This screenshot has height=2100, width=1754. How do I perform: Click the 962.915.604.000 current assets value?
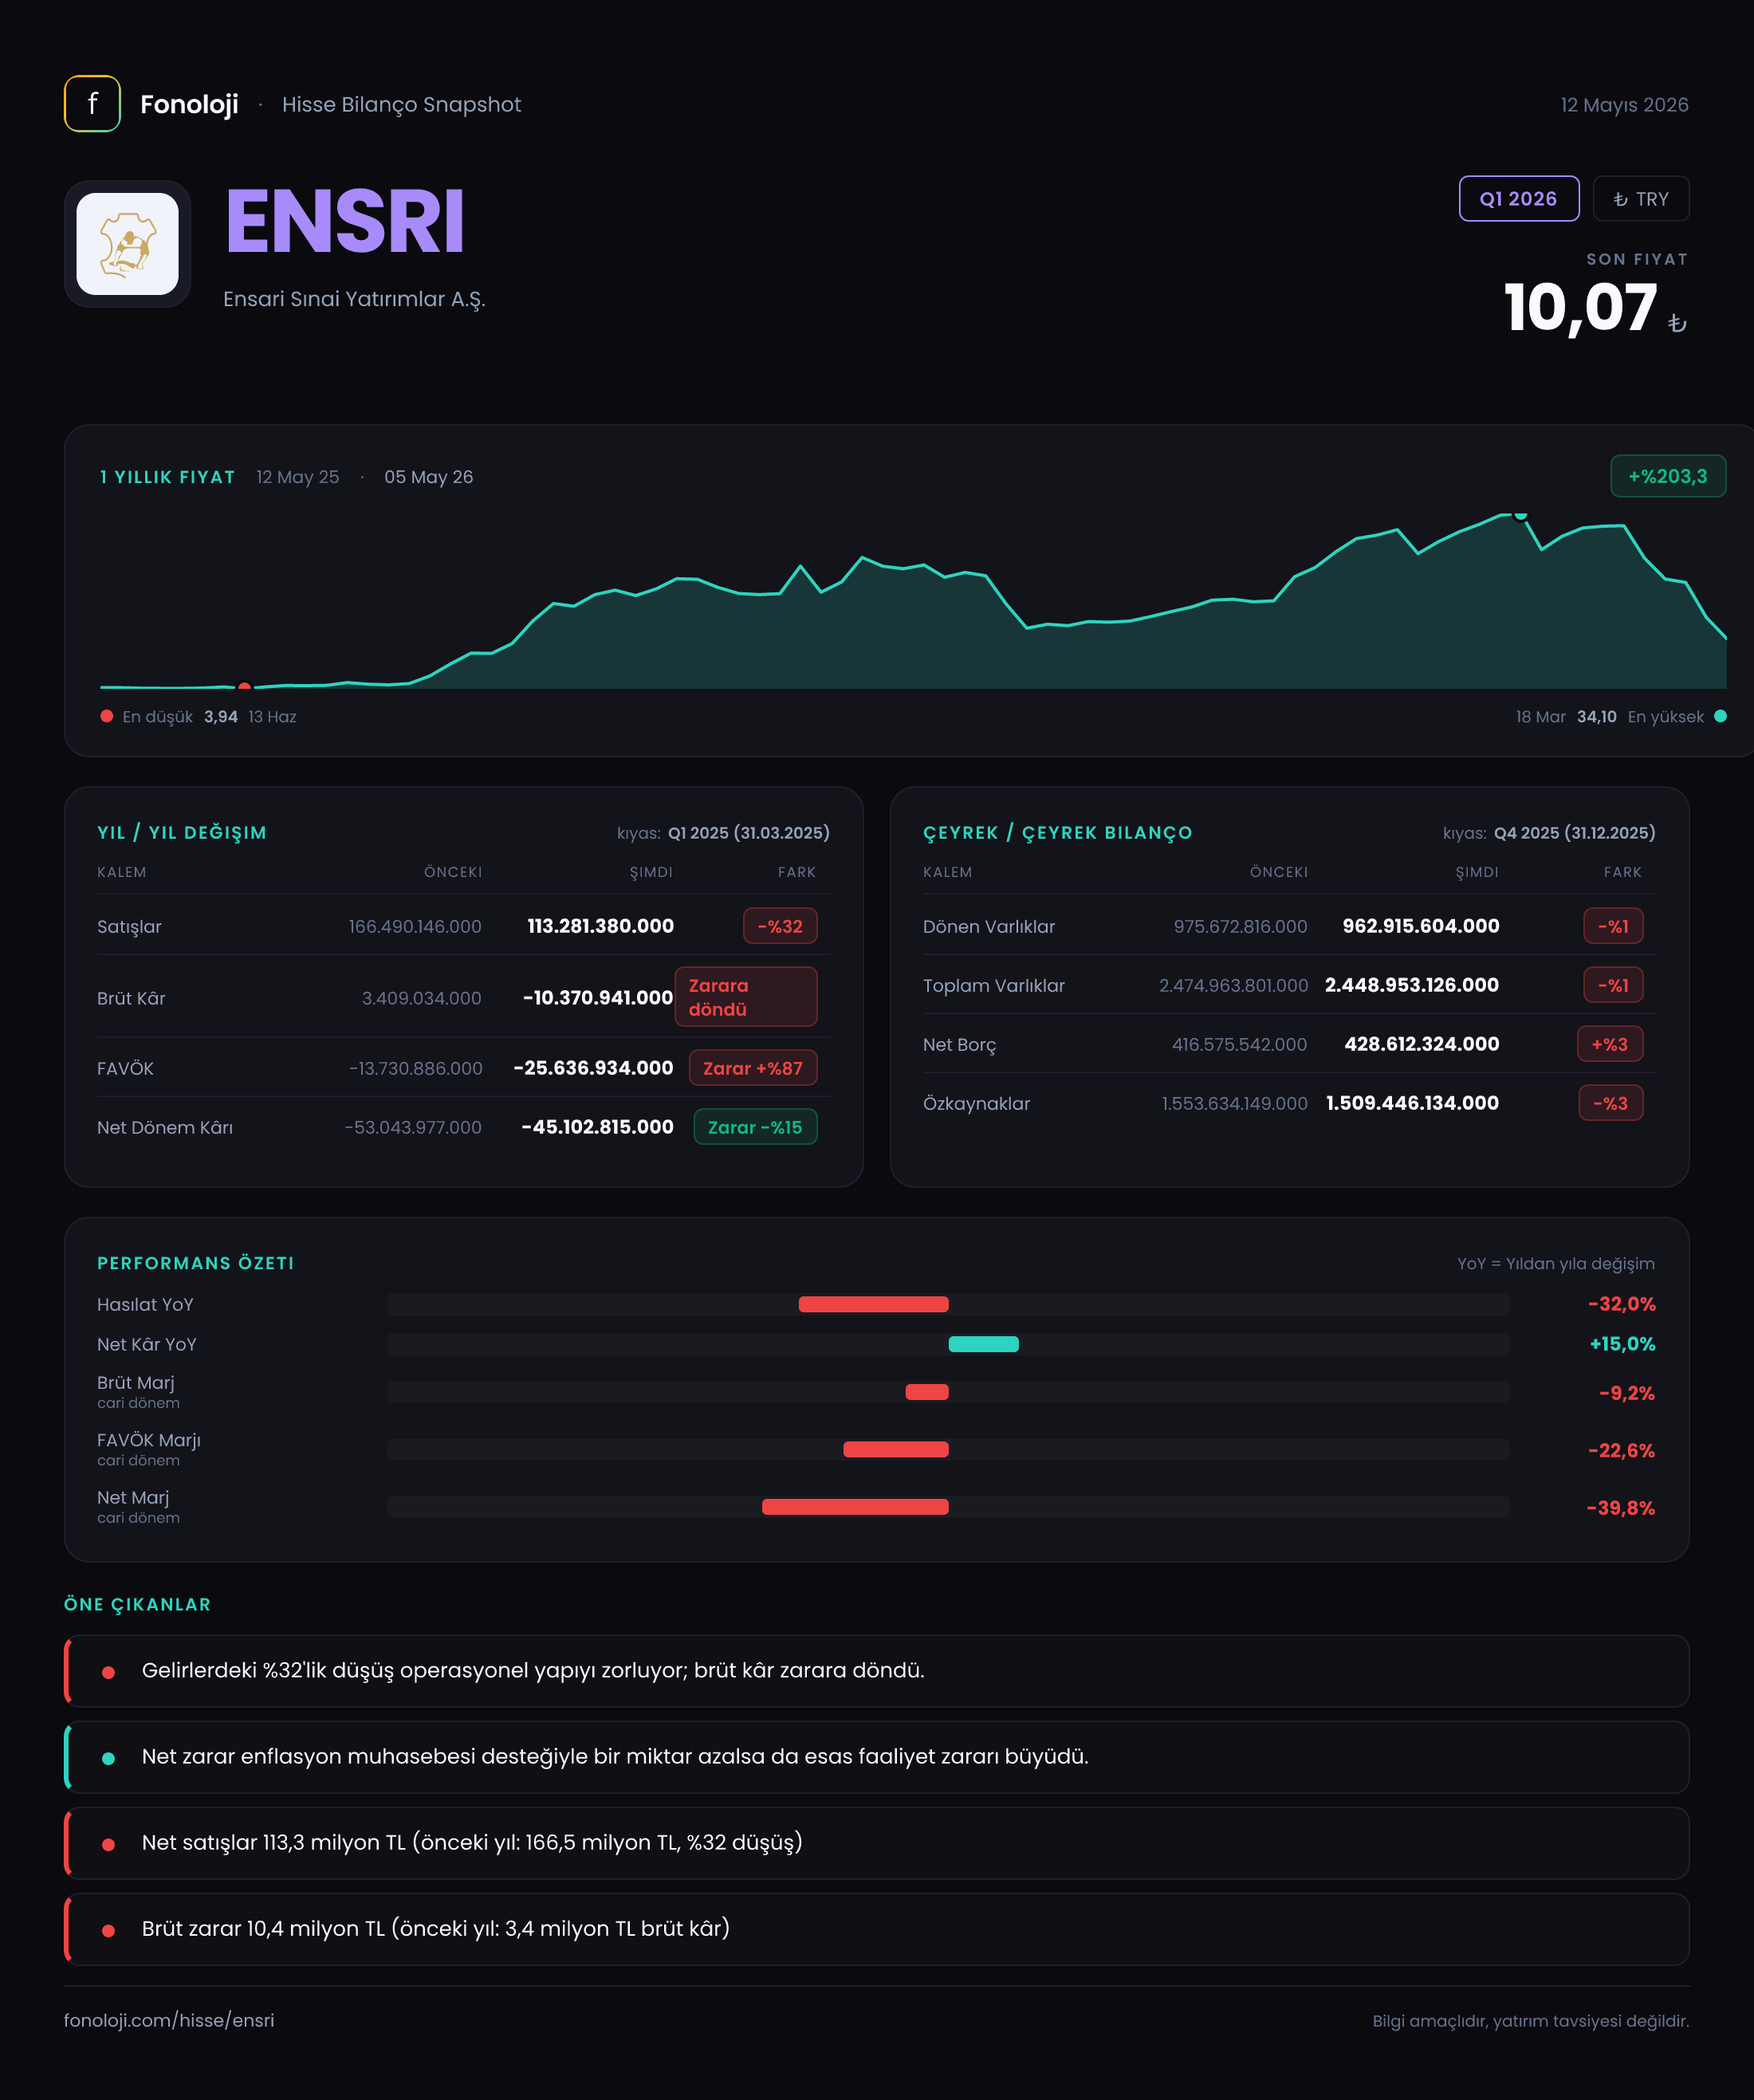(x=1421, y=926)
